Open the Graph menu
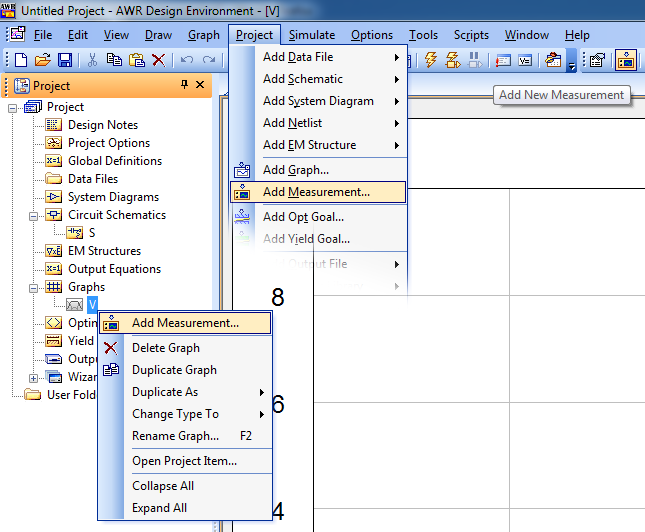This screenshot has width=645, height=532. (204, 35)
